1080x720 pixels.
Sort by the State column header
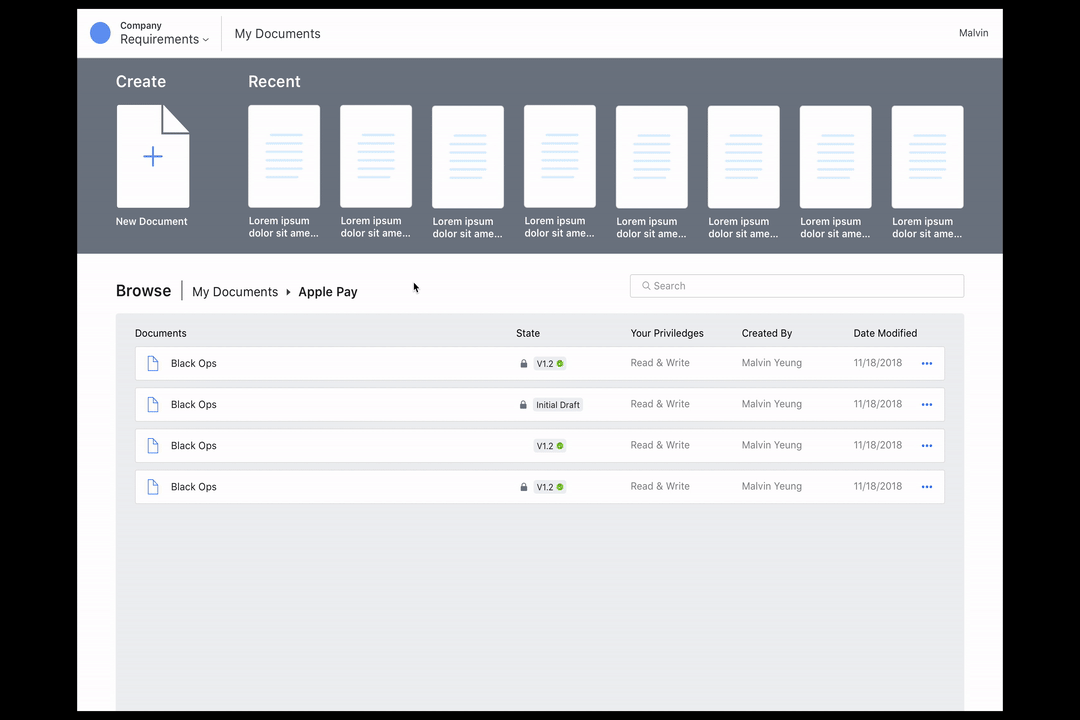pyautogui.click(x=528, y=333)
